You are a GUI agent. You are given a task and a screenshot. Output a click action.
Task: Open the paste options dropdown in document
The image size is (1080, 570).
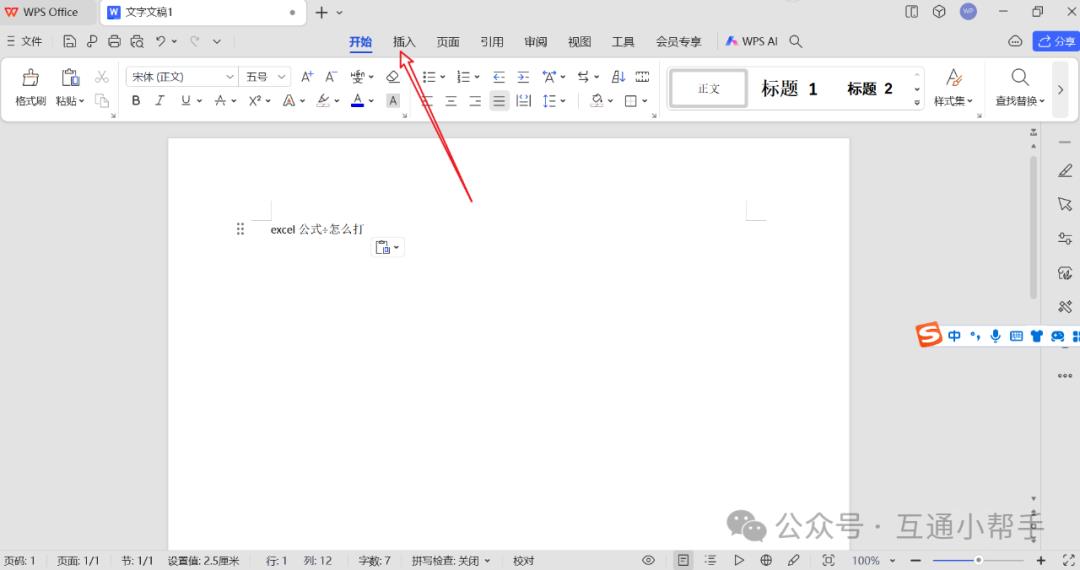[x=388, y=247]
